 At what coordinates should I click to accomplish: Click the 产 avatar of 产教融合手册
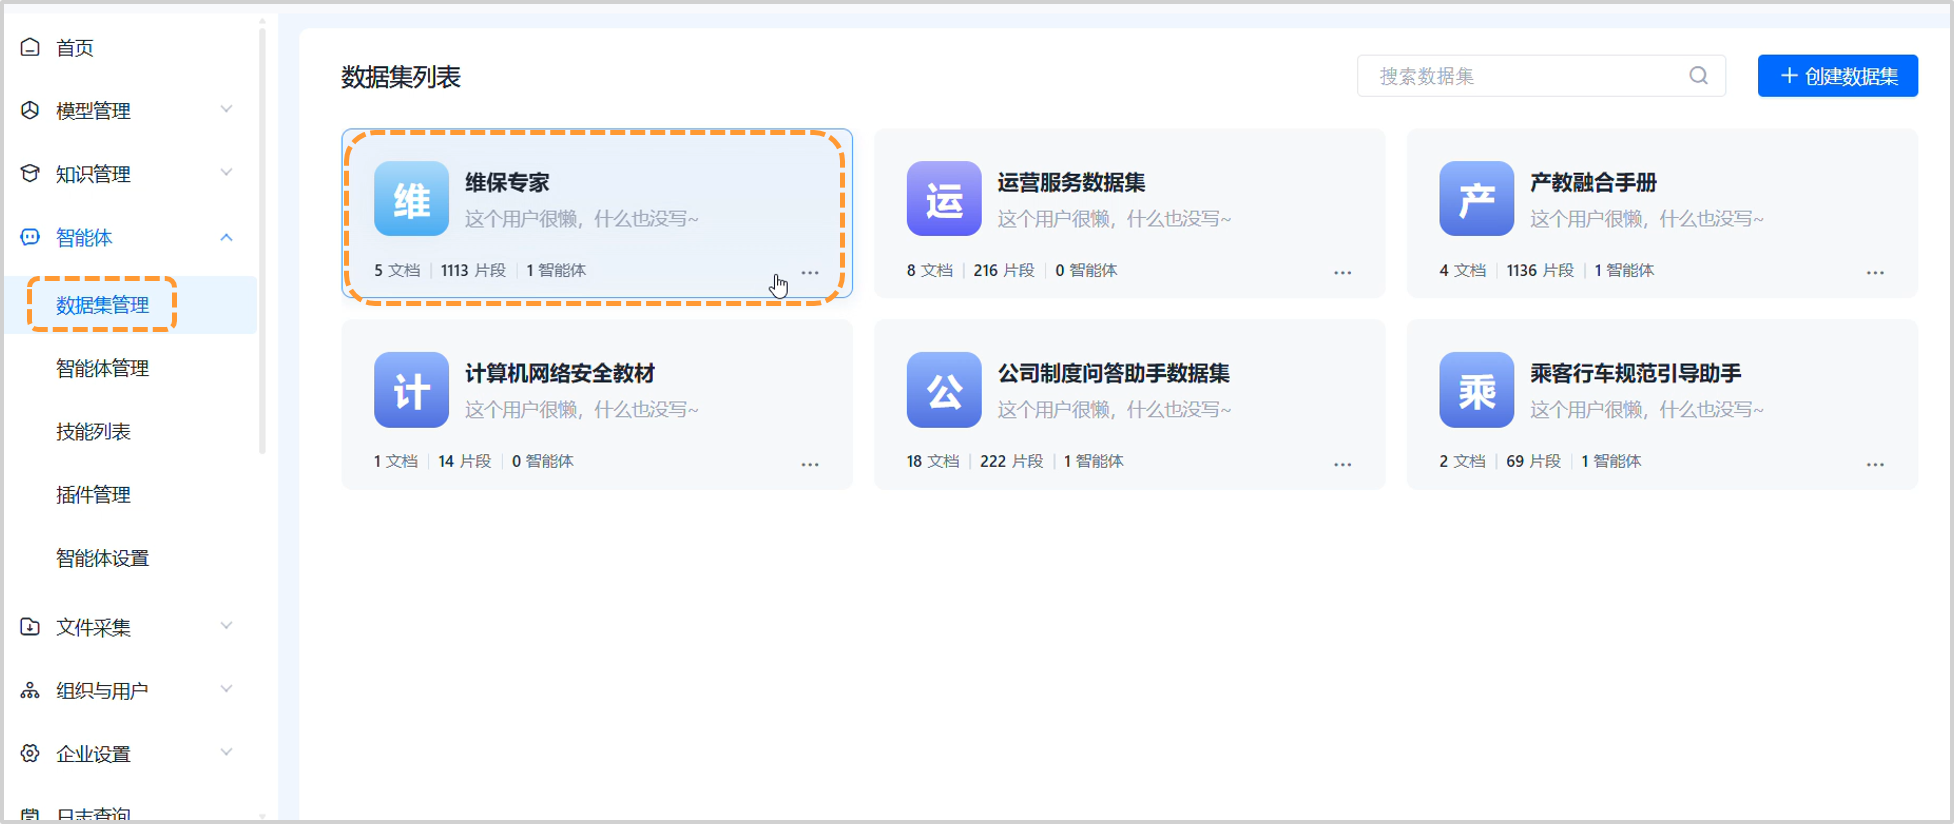coord(1476,199)
